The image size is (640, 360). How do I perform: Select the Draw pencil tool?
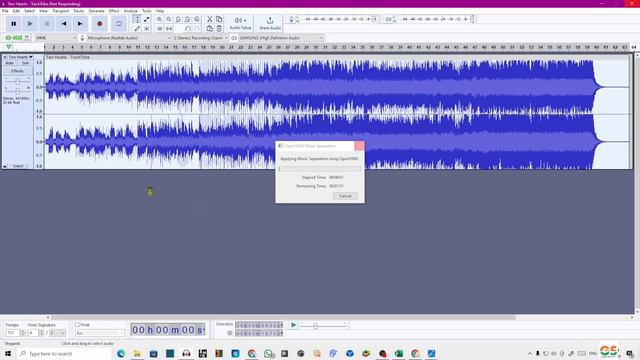click(137, 29)
